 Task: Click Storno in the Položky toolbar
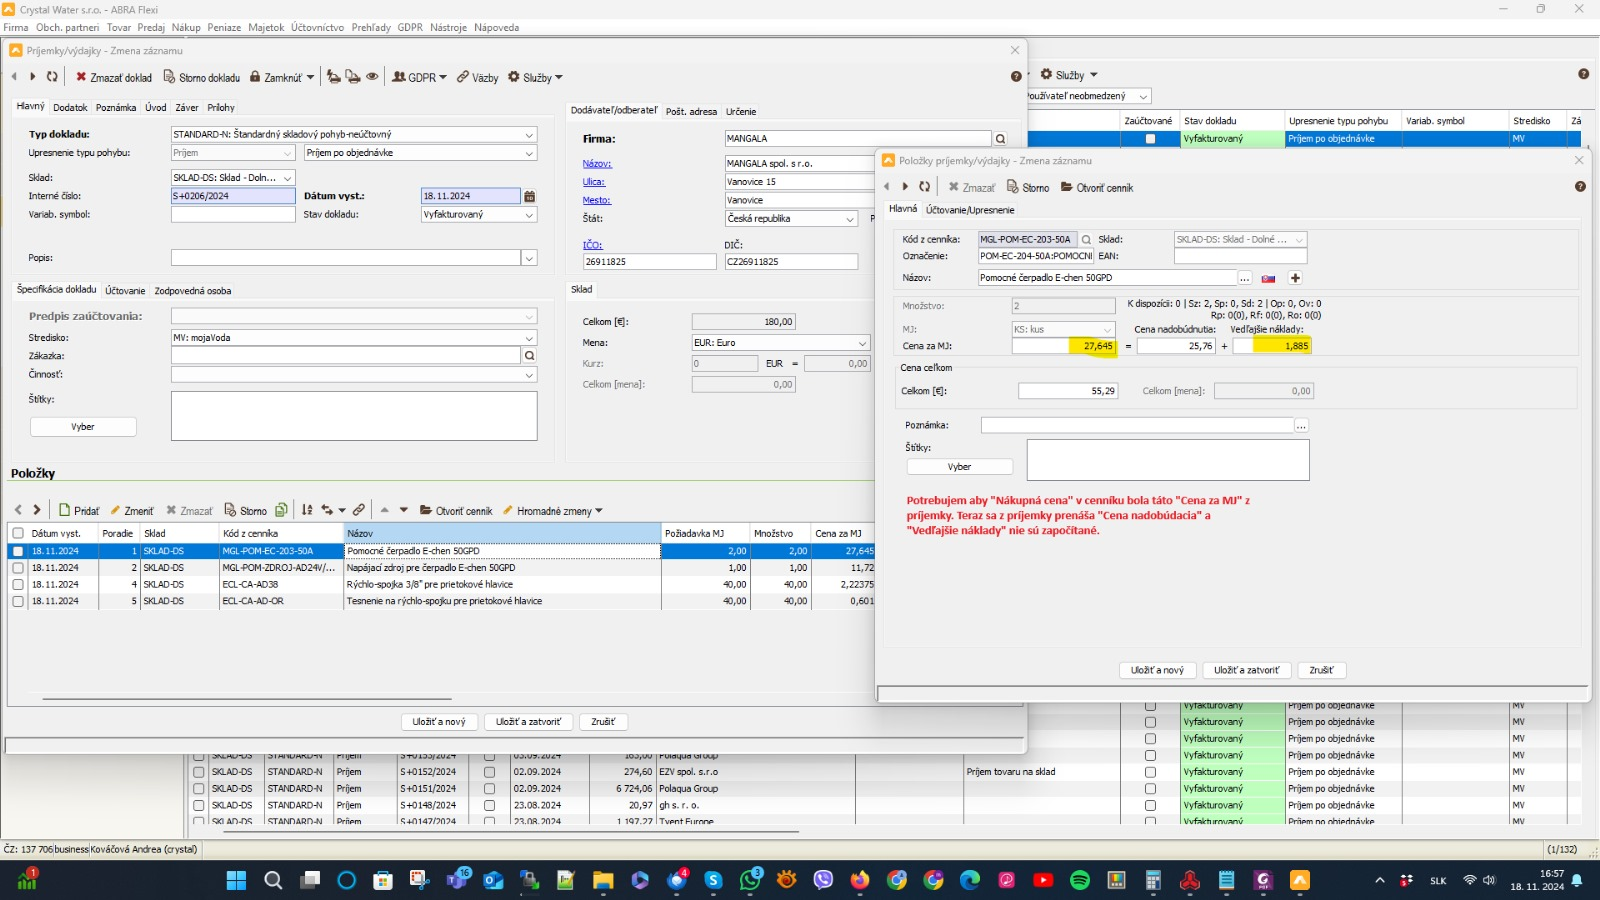[x=246, y=510]
